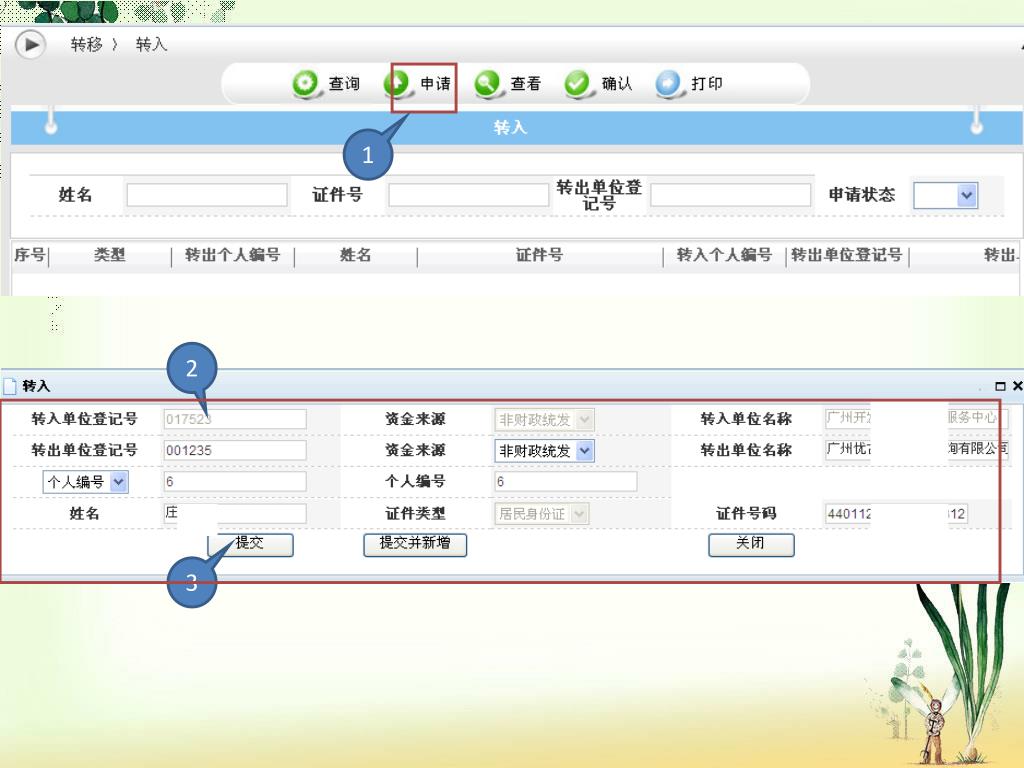This screenshot has height=768, width=1024.
Task: Click the 类型 column header
Action: pos(110,255)
